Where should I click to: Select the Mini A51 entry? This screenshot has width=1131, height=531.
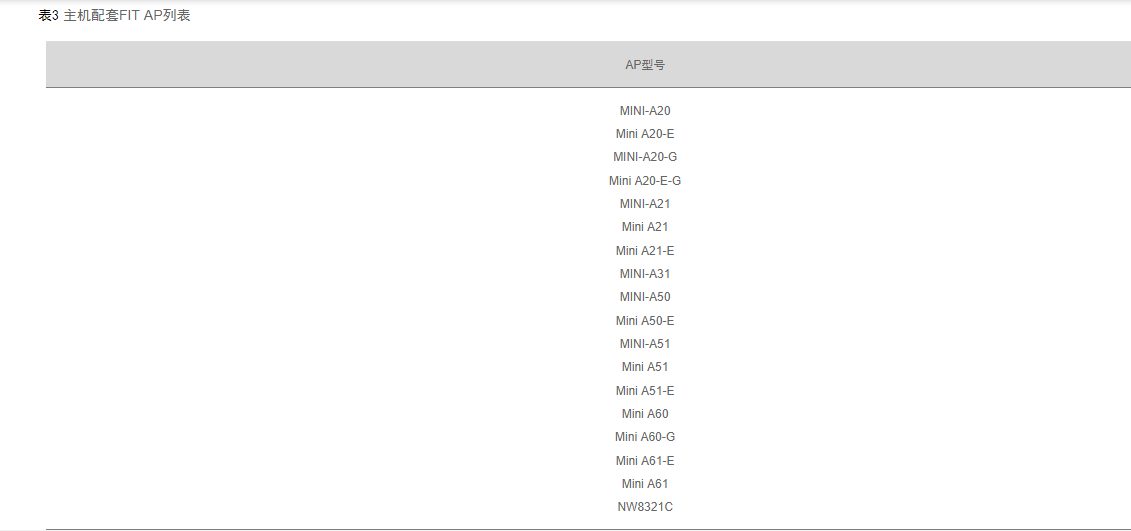click(645, 367)
